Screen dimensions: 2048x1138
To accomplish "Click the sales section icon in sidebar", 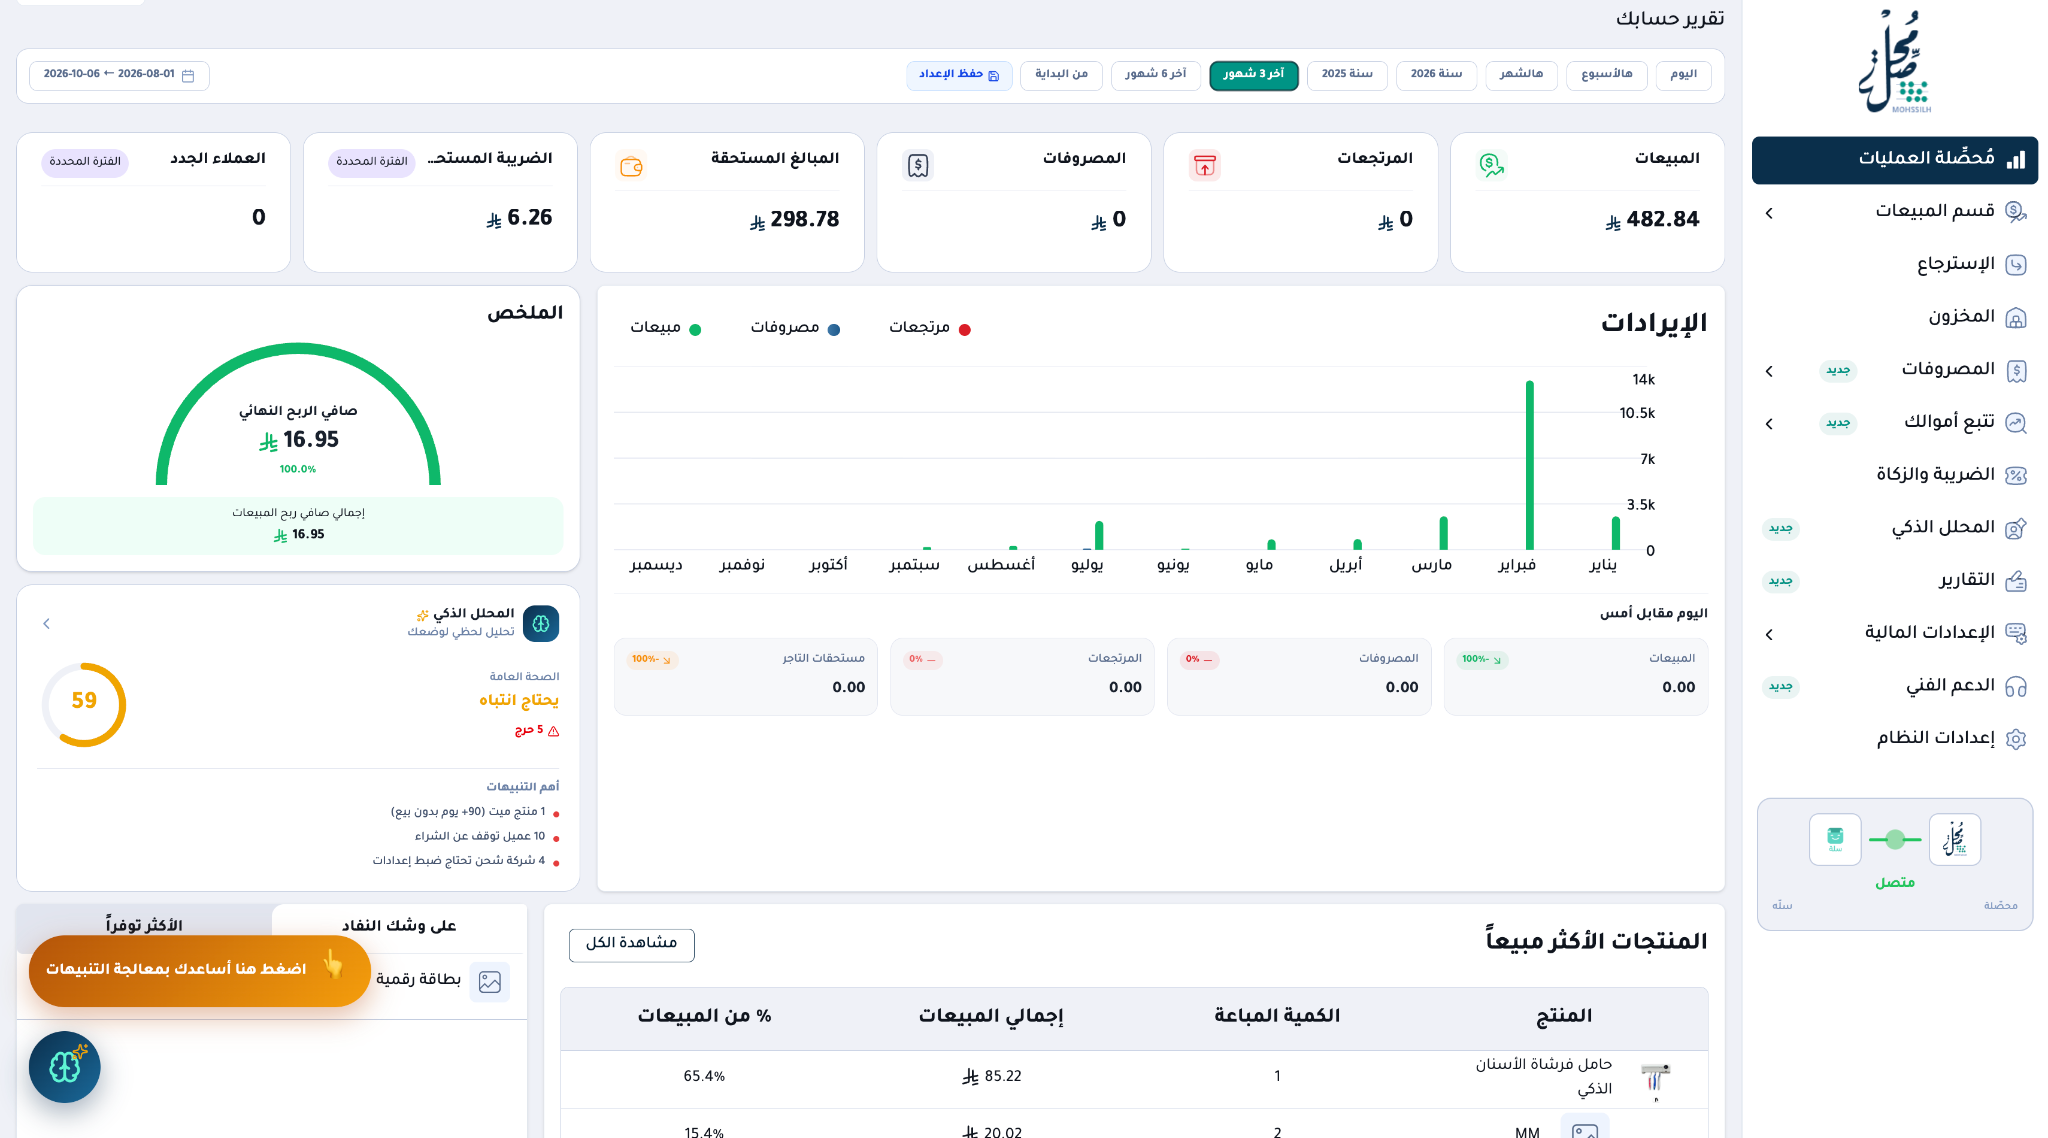I will (2016, 211).
